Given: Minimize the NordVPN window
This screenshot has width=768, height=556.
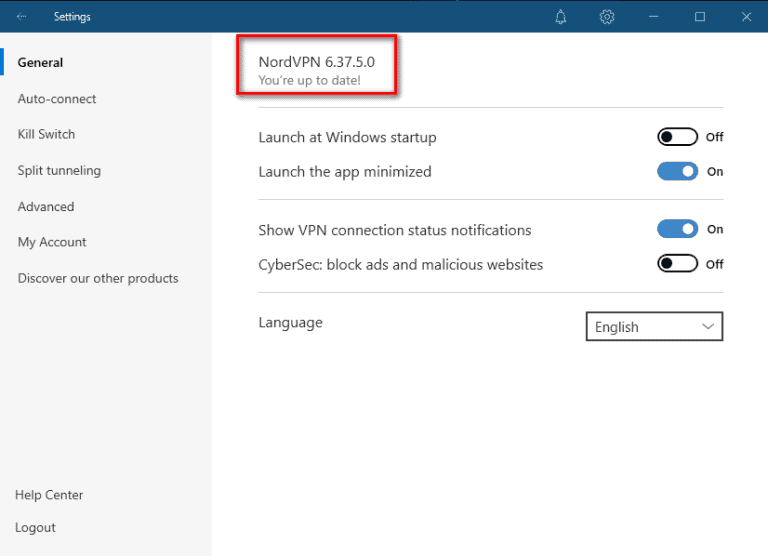Looking at the screenshot, I should pyautogui.click(x=654, y=17).
